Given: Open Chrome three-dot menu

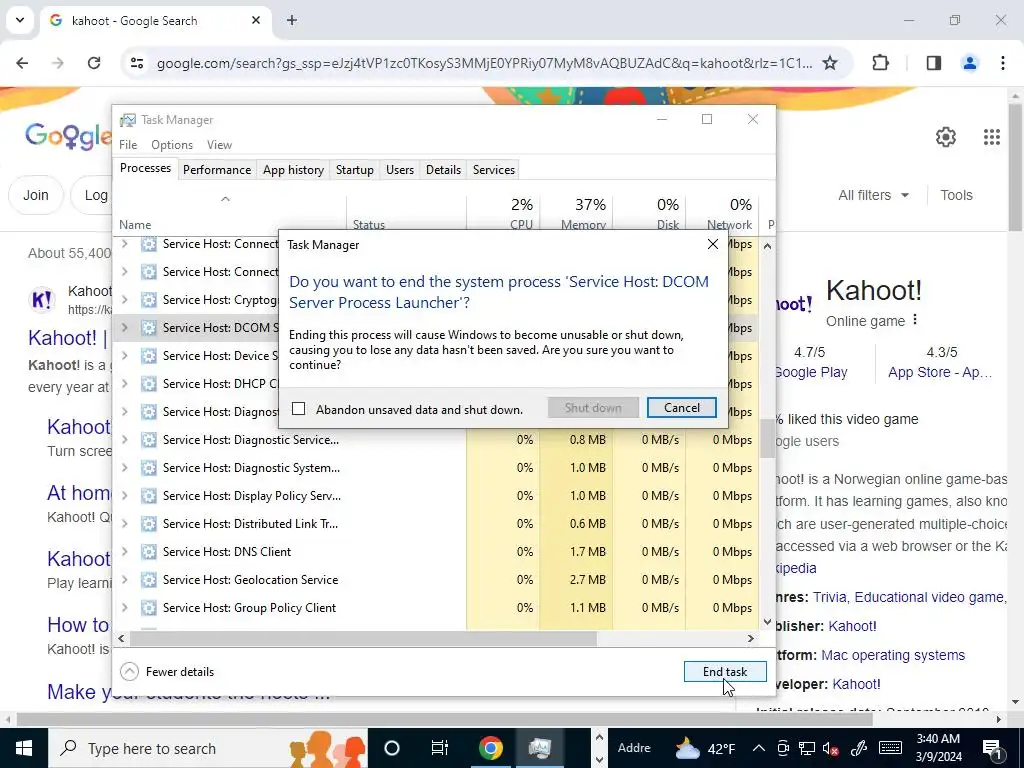Looking at the screenshot, I should tap(1003, 63).
